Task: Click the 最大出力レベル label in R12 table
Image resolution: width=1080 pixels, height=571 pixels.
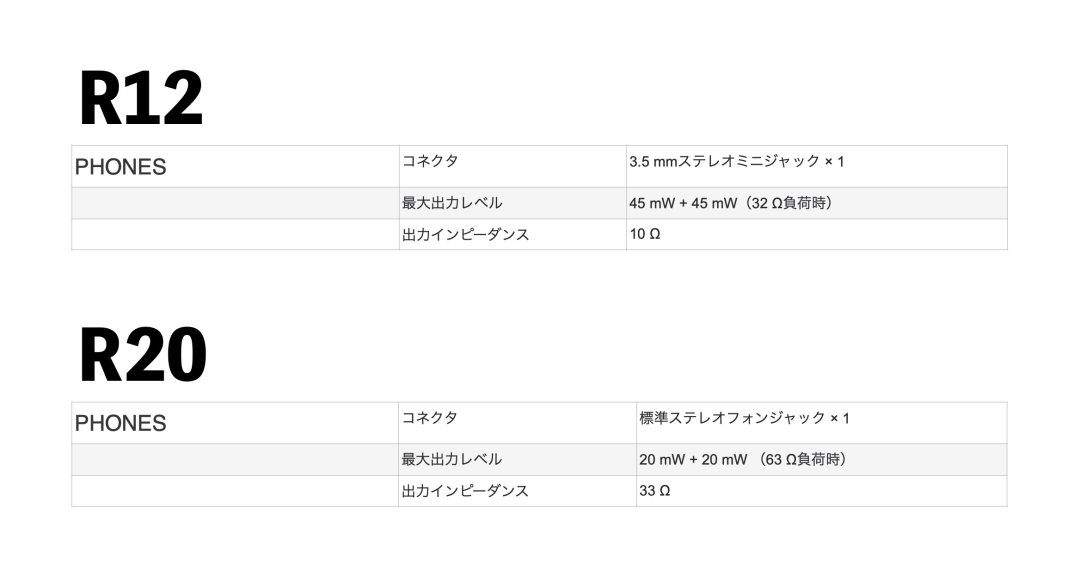Action: pos(452,203)
